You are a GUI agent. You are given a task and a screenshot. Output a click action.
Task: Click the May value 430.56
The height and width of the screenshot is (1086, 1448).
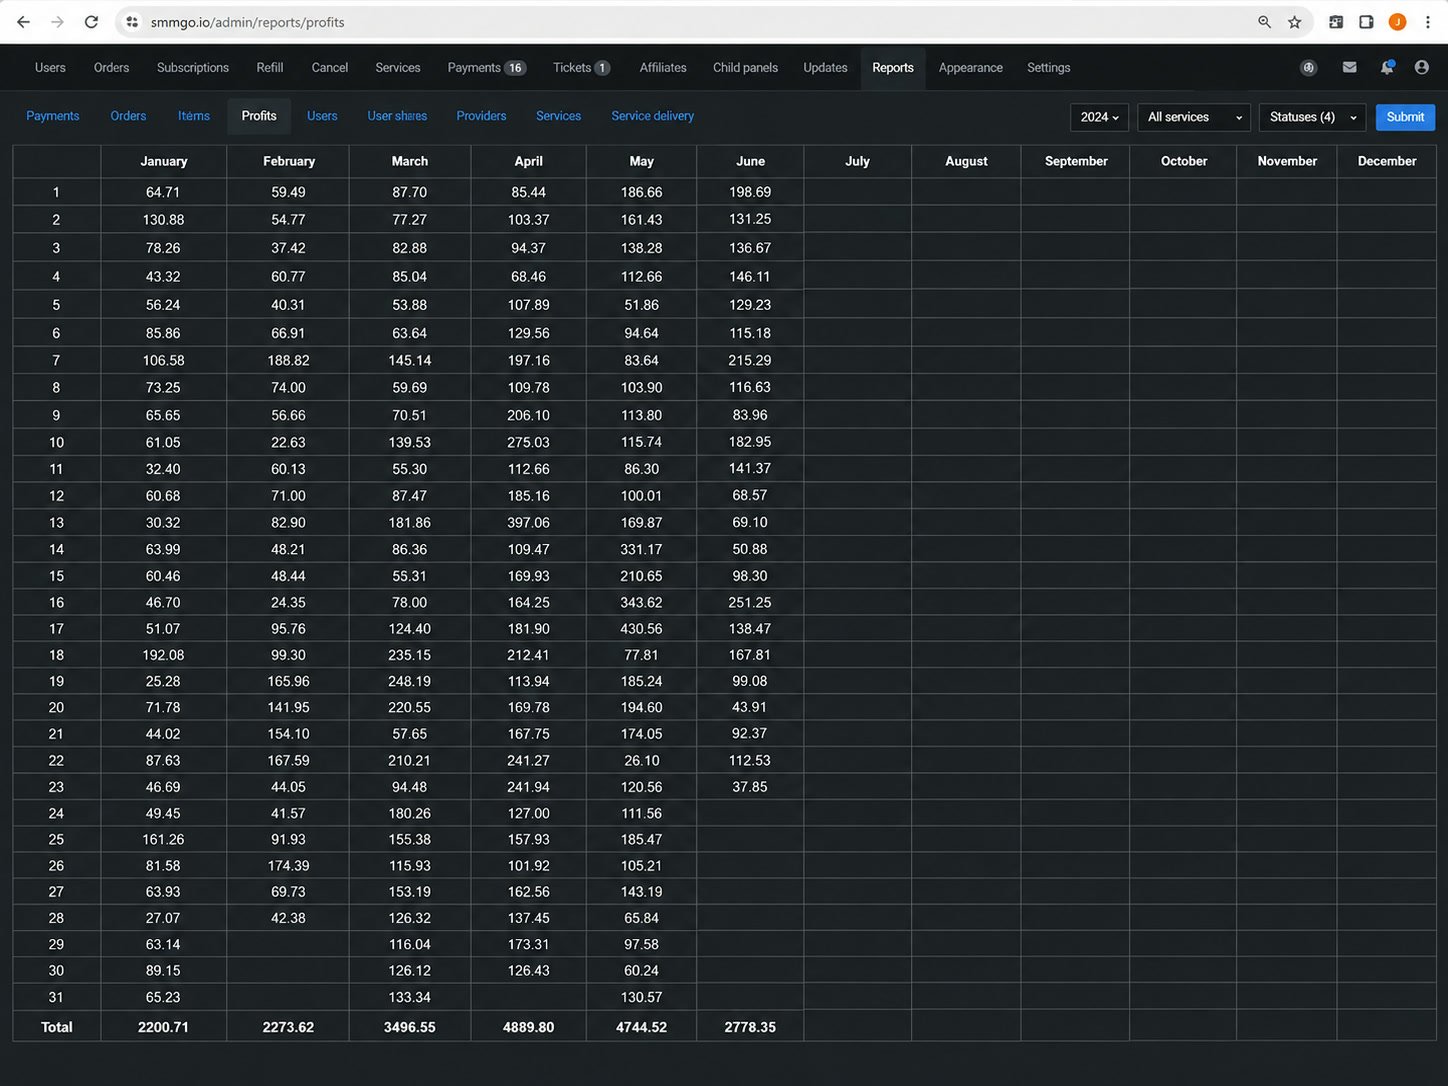[641, 629]
